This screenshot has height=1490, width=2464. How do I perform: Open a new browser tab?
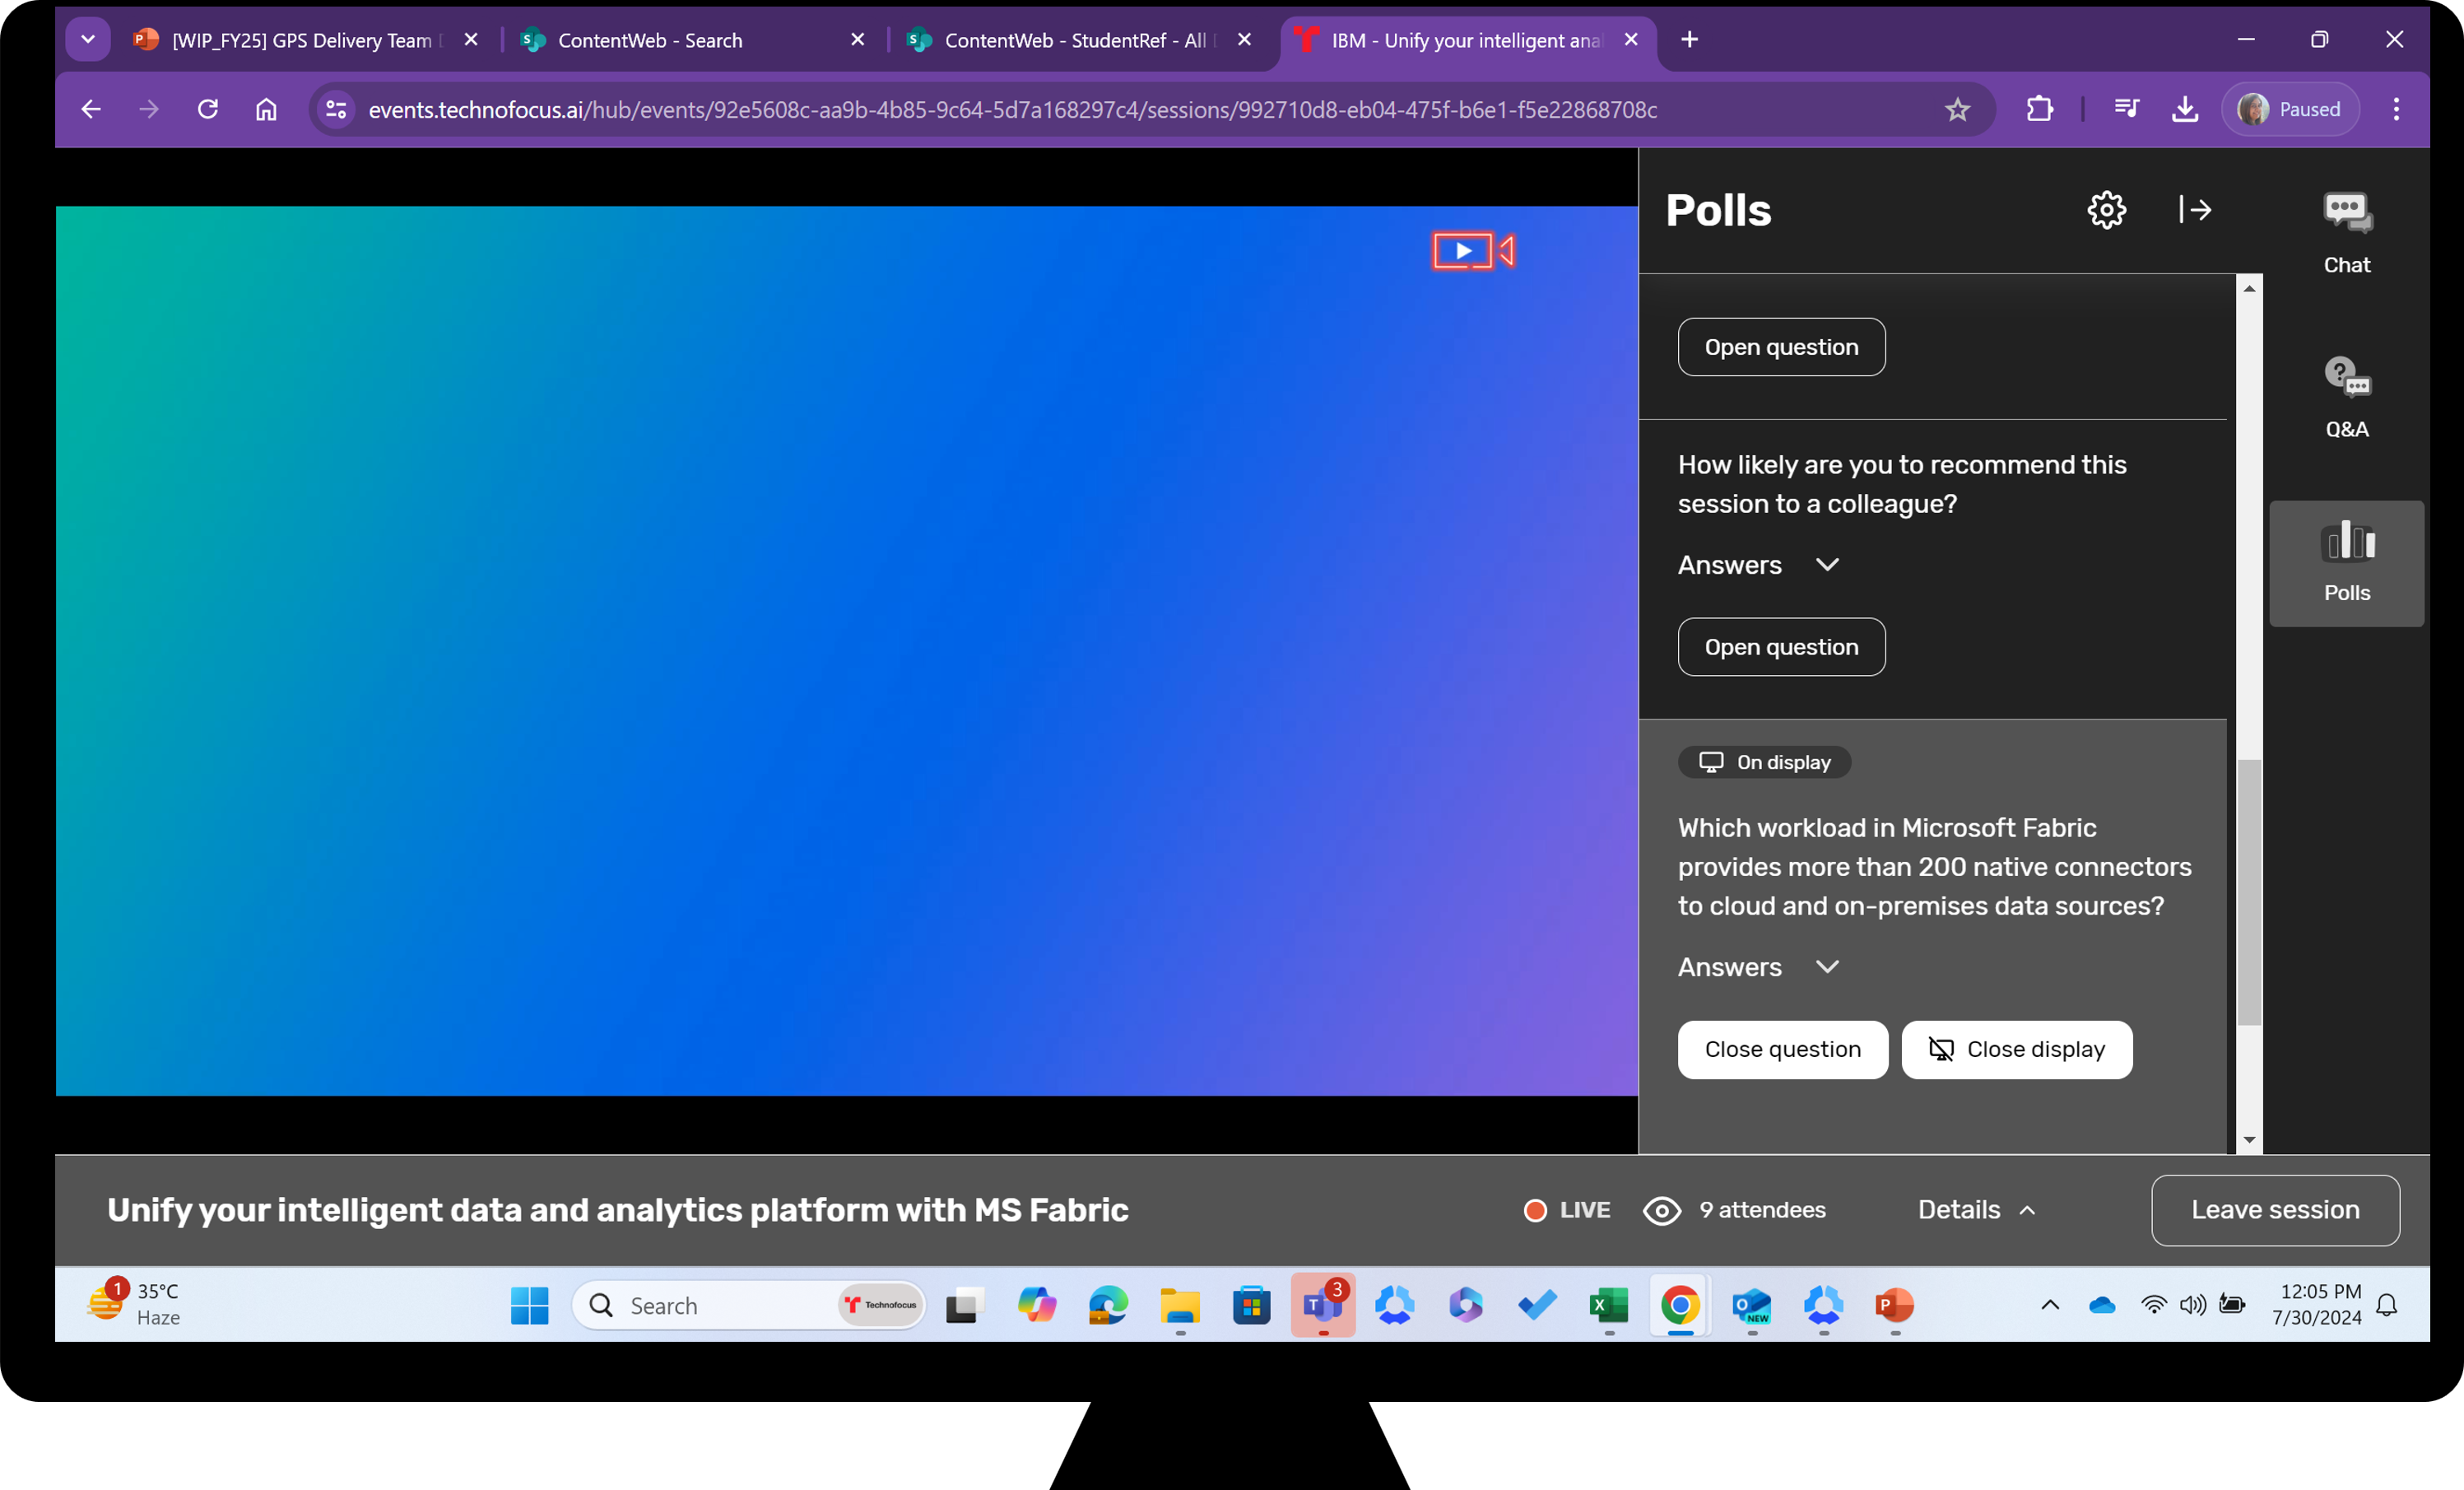1689,40
